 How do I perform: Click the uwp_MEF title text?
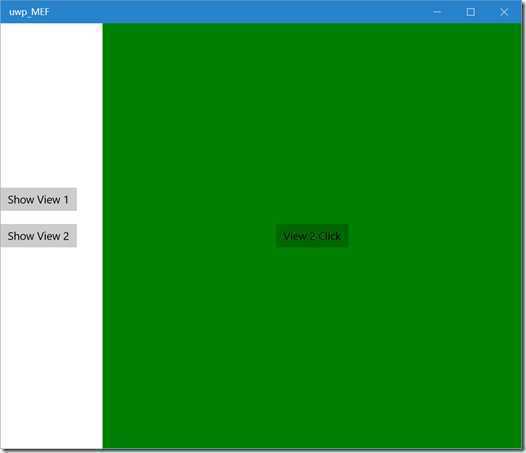(29, 12)
